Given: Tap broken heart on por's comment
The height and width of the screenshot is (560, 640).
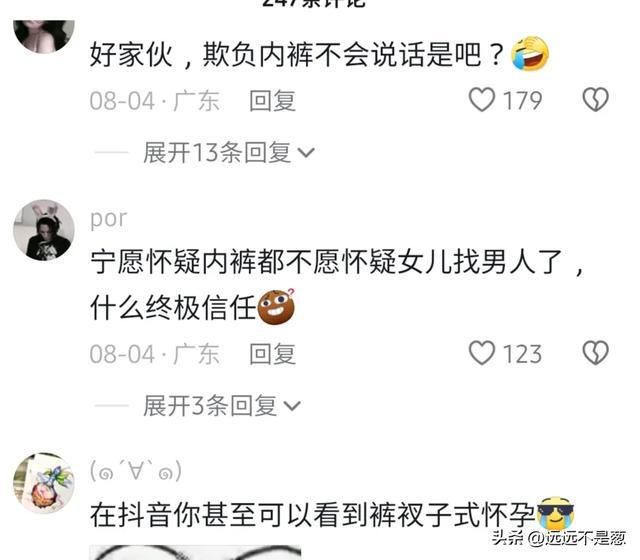Looking at the screenshot, I should coord(596,353).
